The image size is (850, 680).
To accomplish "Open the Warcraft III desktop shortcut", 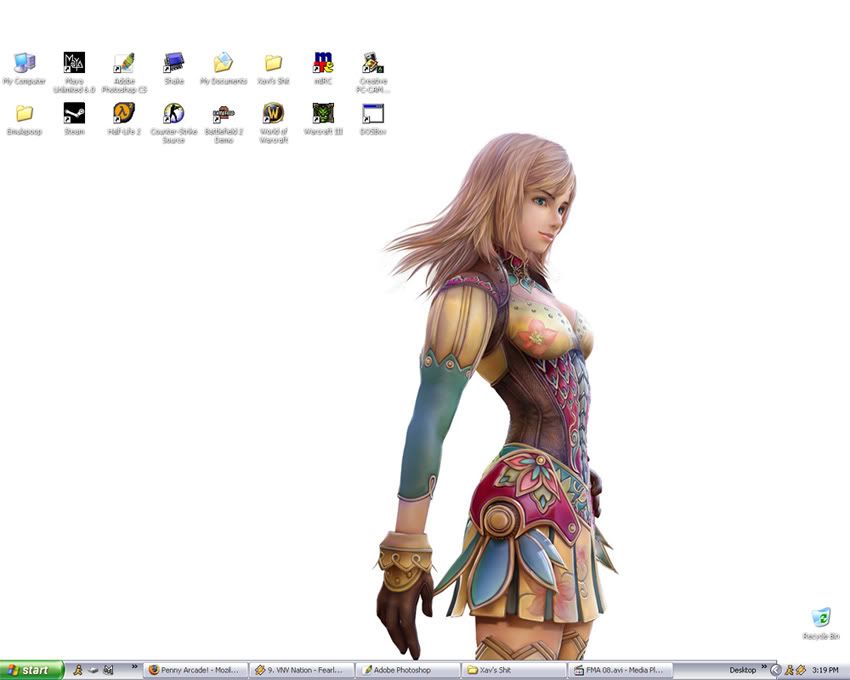I will (323, 113).
